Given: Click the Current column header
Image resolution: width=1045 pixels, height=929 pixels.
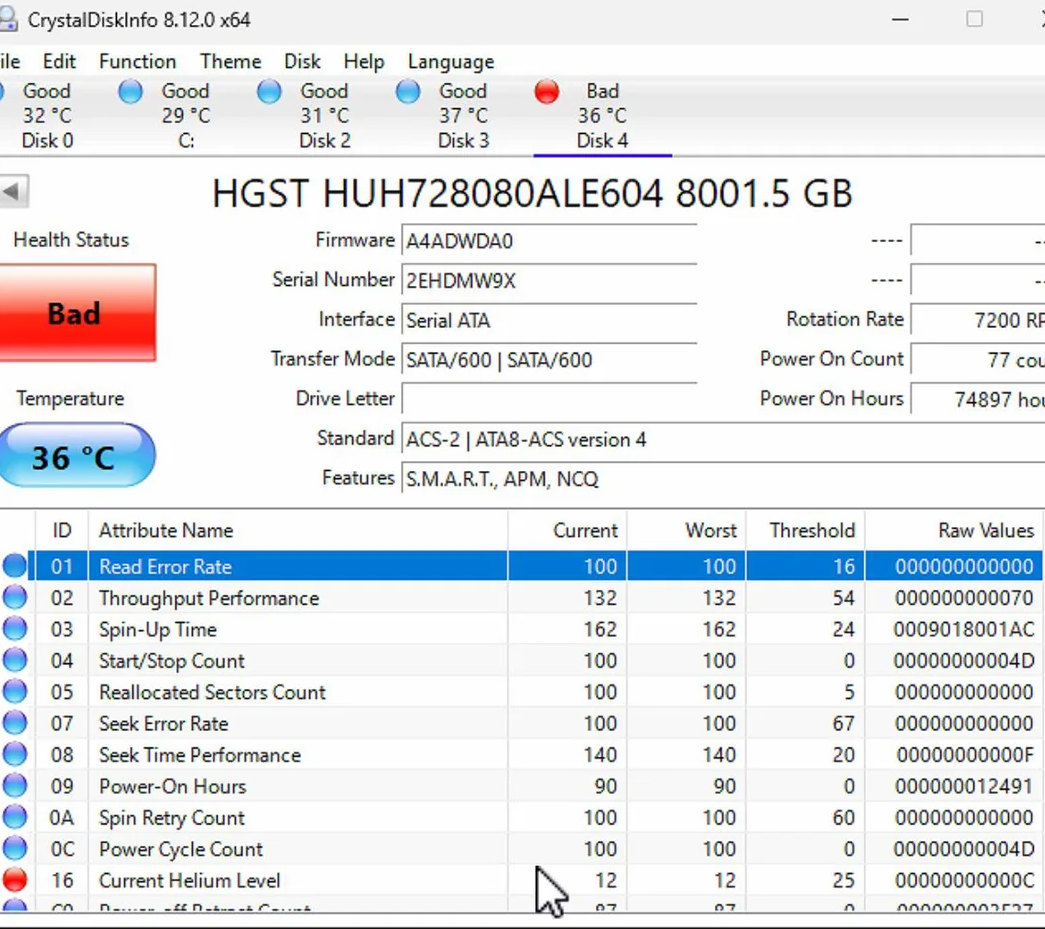Looking at the screenshot, I should 567,530.
